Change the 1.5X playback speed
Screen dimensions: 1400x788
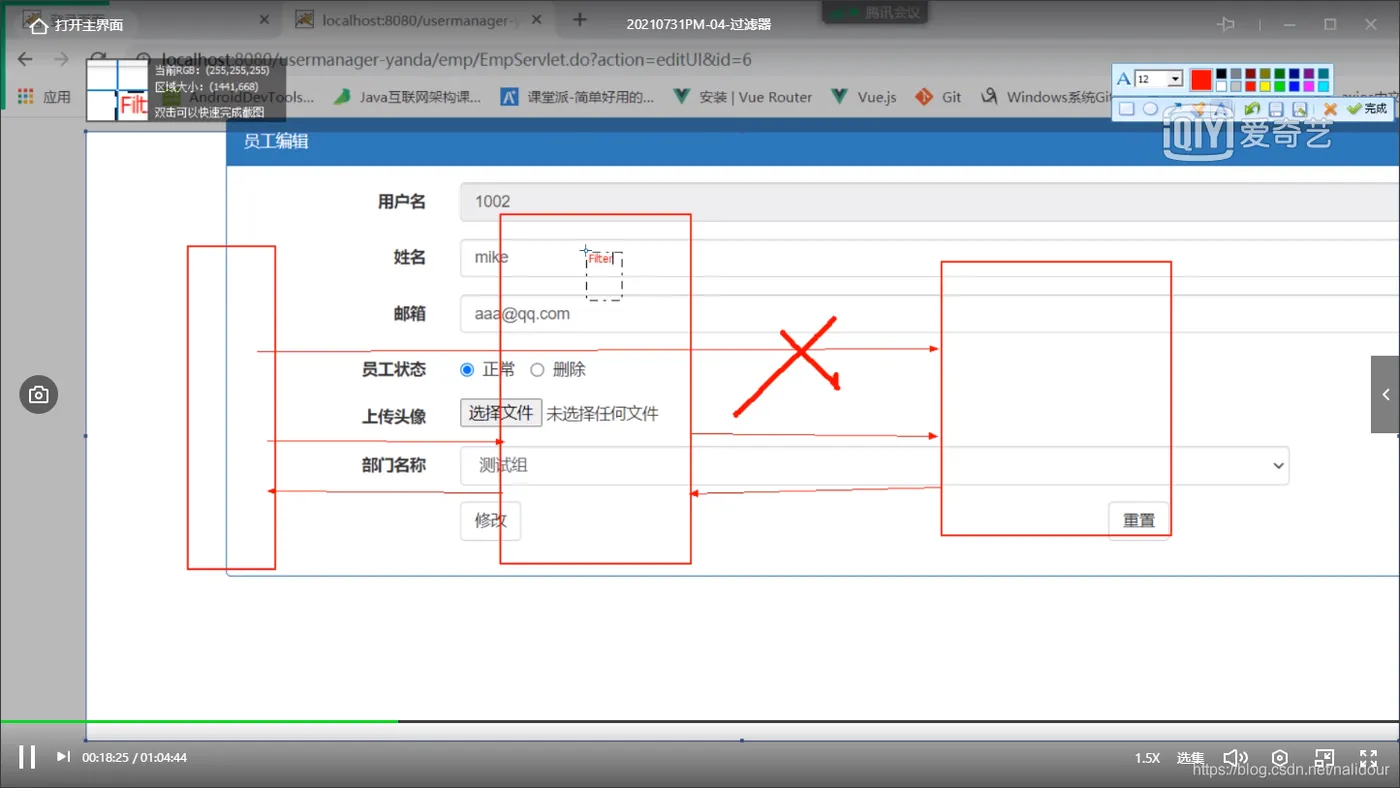(1147, 758)
